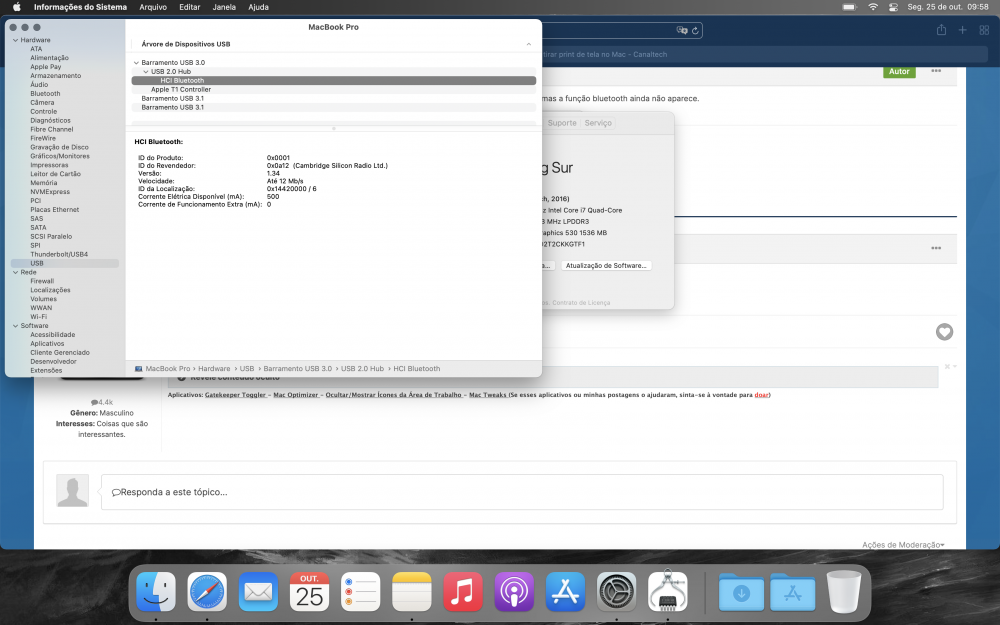Select Aplicativos under Software
The height and width of the screenshot is (625, 1000).
pos(47,344)
